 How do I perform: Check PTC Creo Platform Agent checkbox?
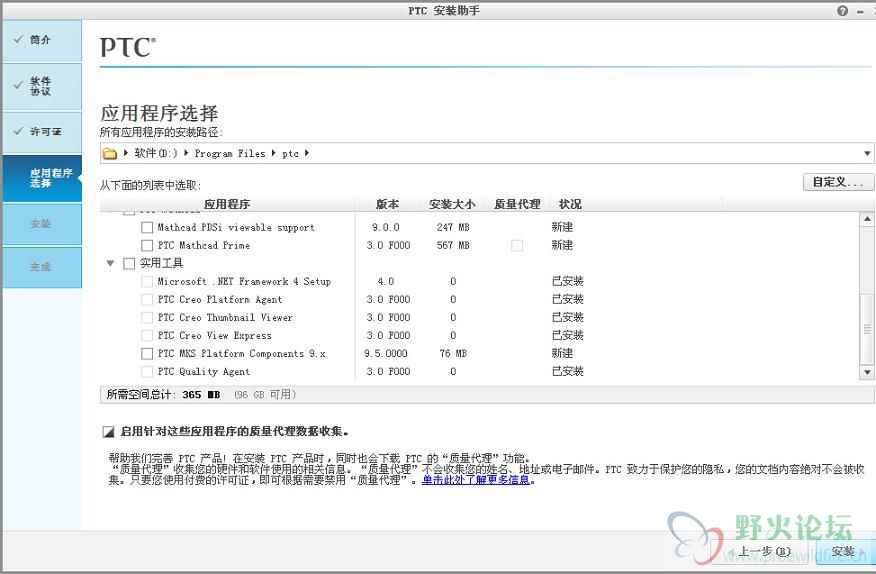point(147,300)
